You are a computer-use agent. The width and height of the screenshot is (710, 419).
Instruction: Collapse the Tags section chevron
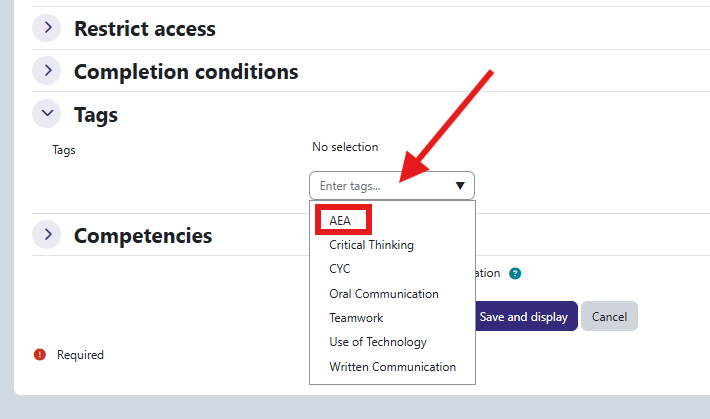tap(47, 113)
